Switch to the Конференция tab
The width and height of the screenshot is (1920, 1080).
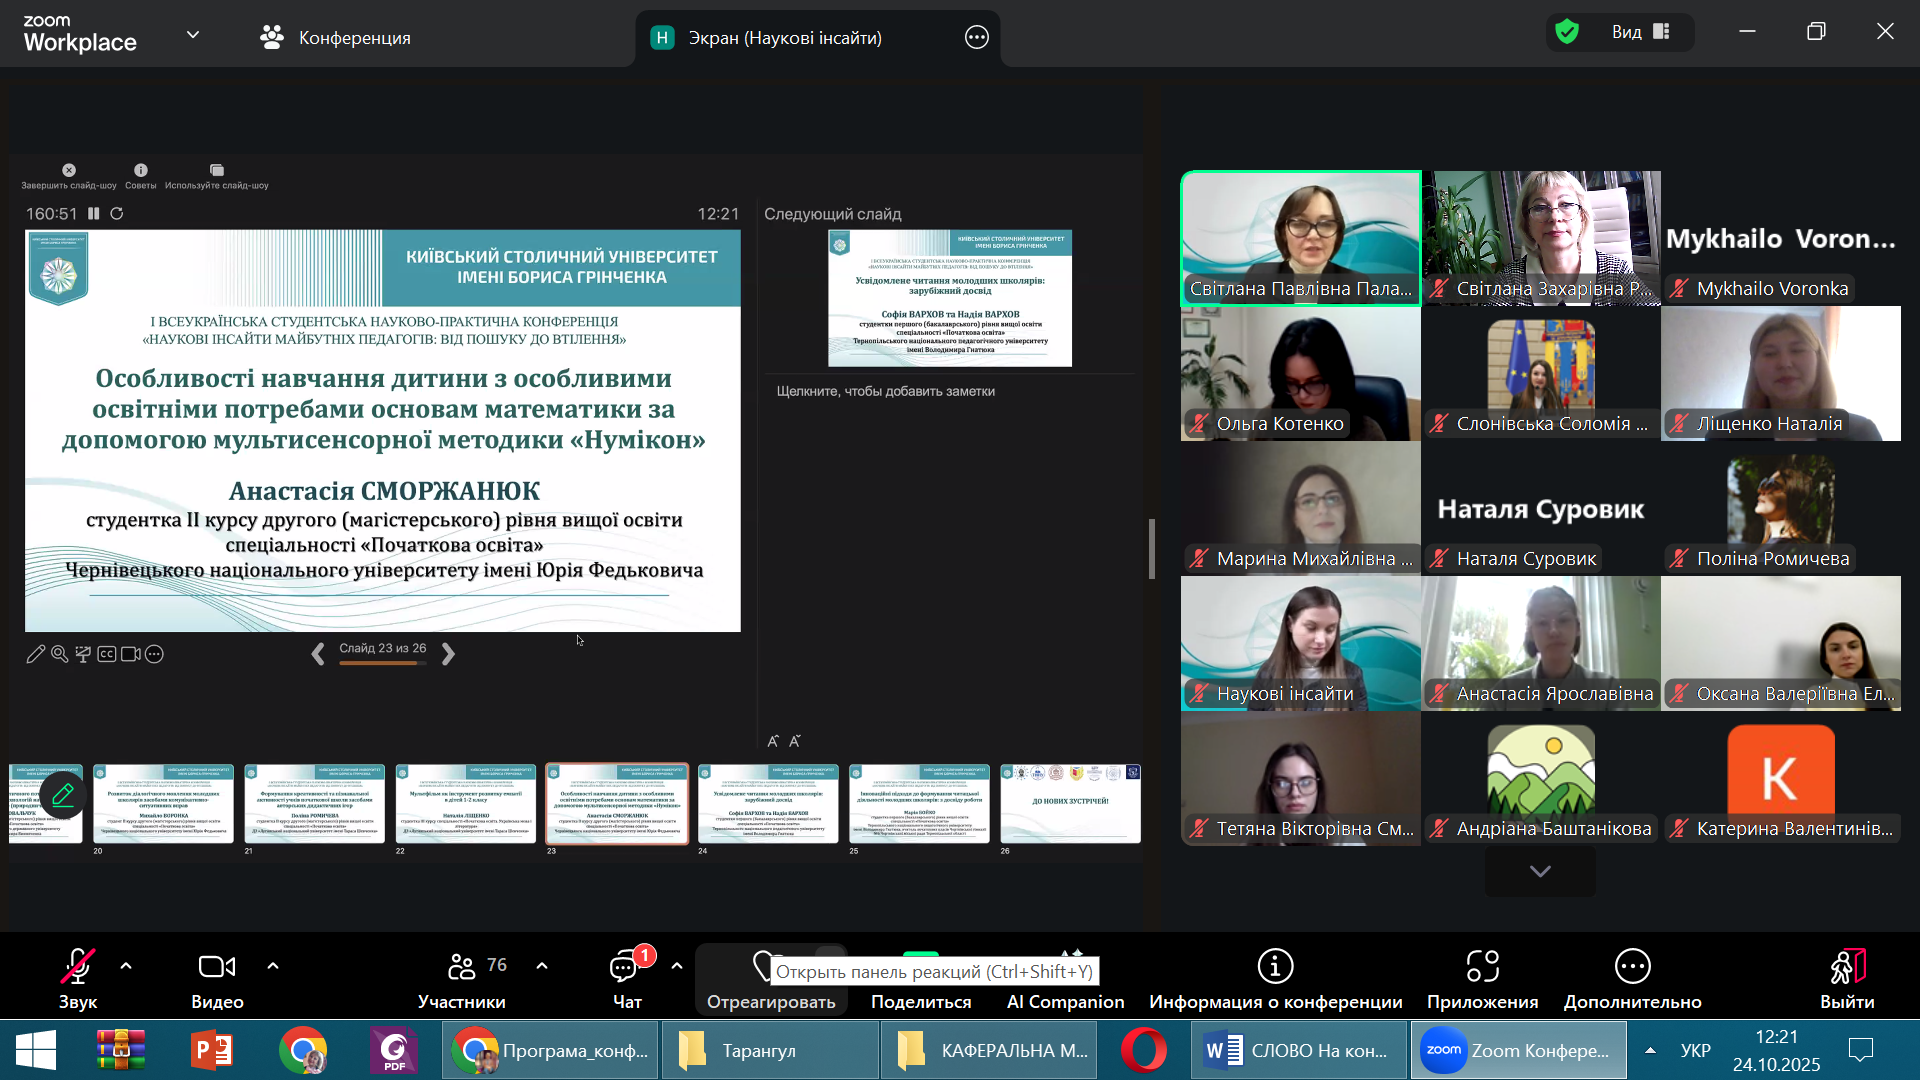[x=336, y=38]
